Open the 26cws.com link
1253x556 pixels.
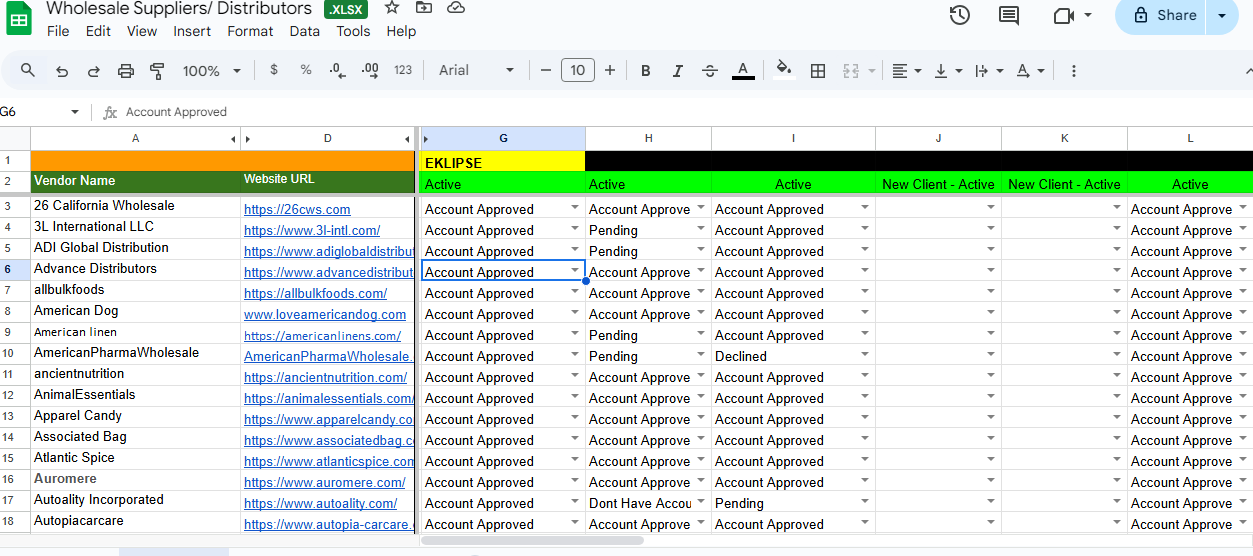pos(297,209)
